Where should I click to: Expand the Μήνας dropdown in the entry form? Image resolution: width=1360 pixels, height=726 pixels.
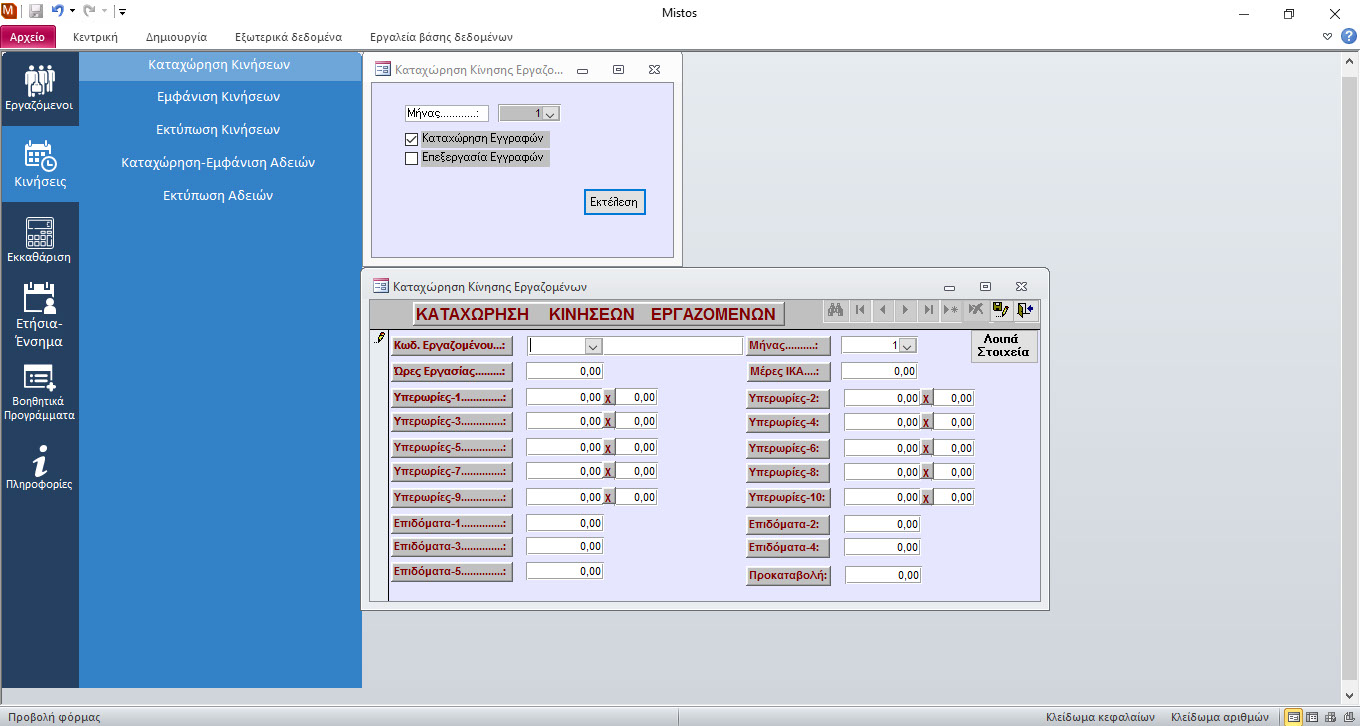pyautogui.click(x=907, y=346)
